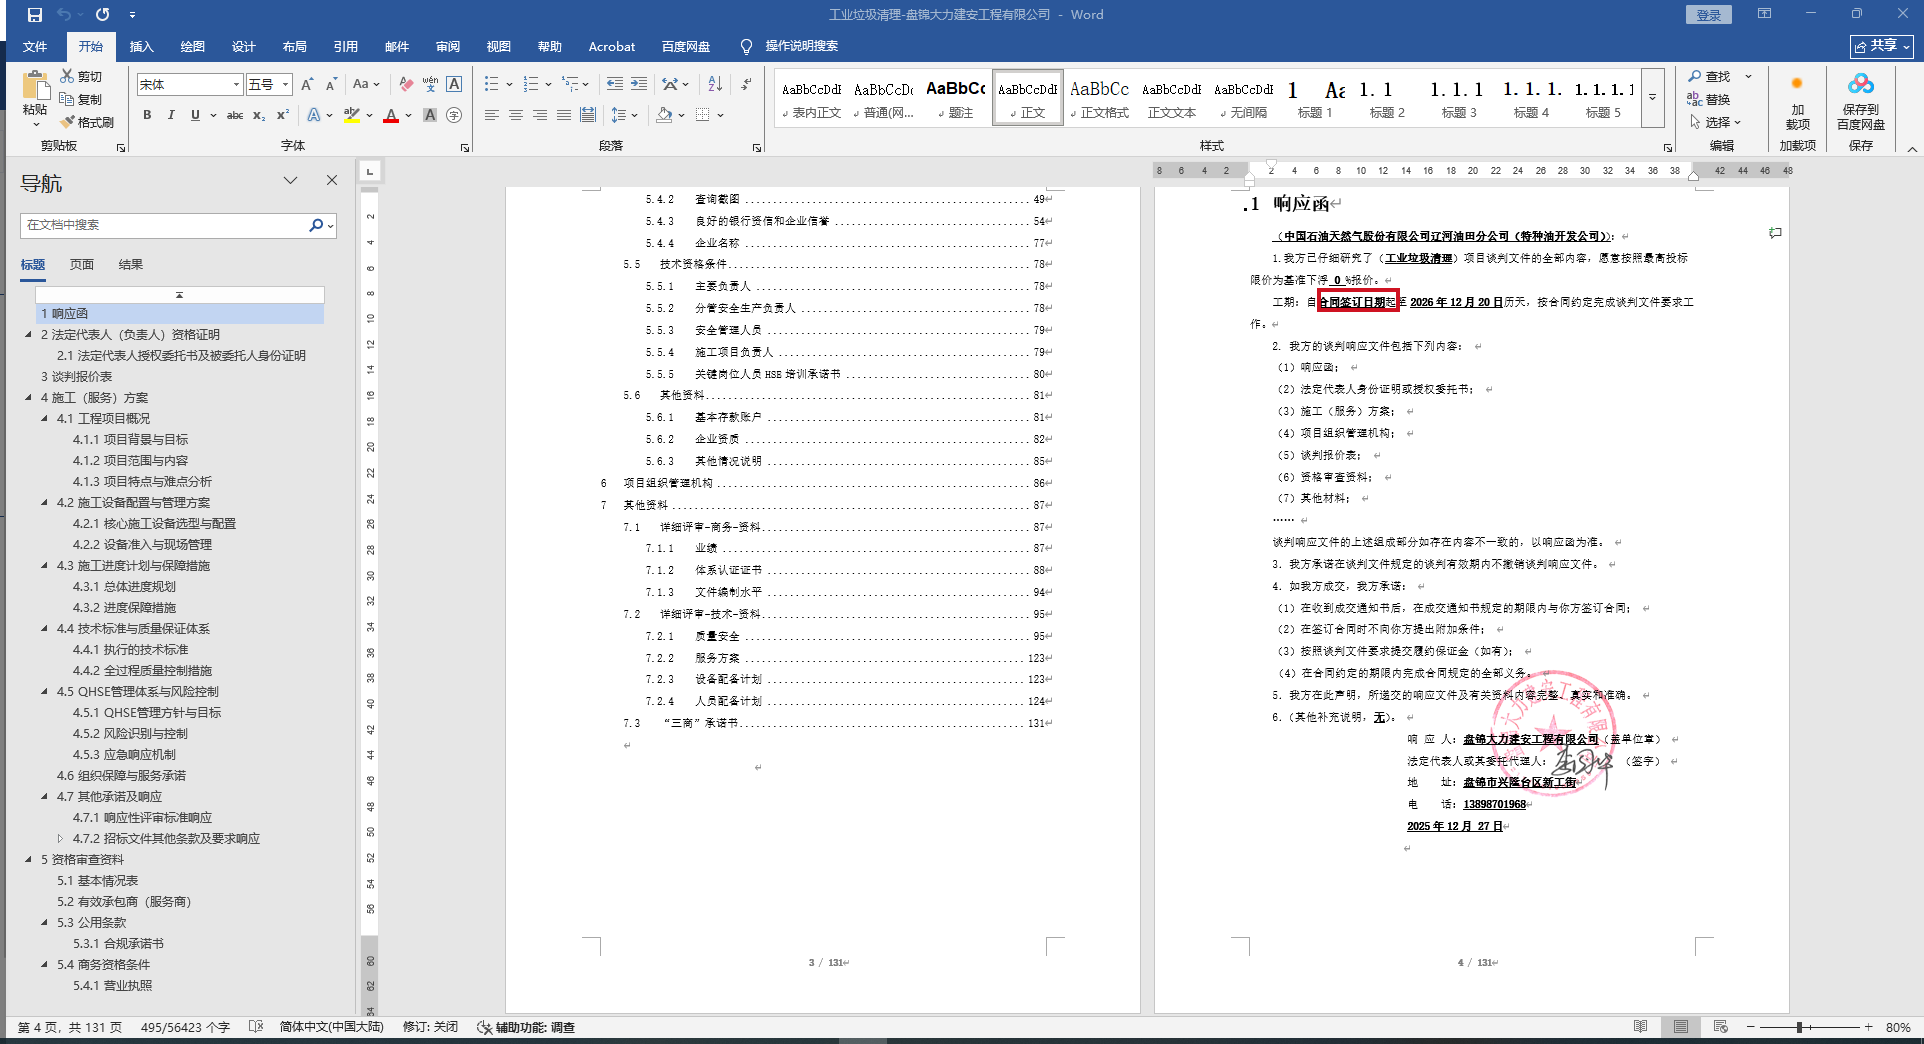The width and height of the screenshot is (1924, 1044).
Task: Toggle Bold formatting
Action: tap(147, 115)
